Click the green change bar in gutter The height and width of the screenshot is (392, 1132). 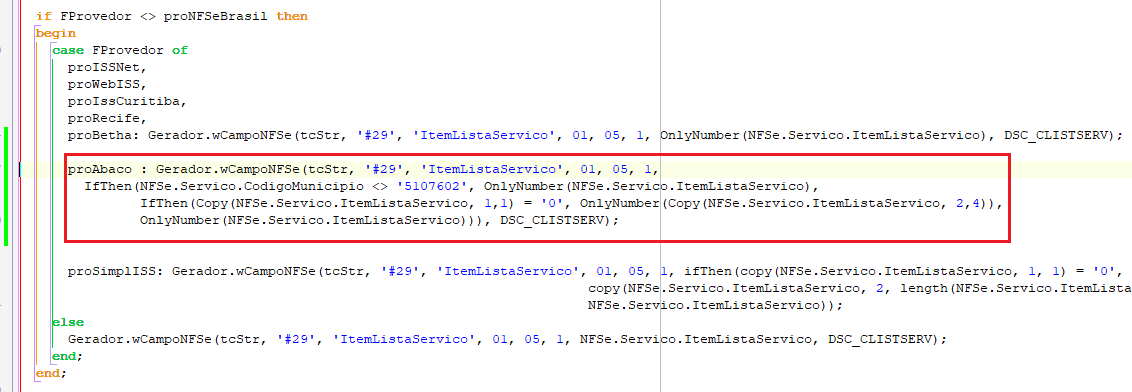point(6,186)
